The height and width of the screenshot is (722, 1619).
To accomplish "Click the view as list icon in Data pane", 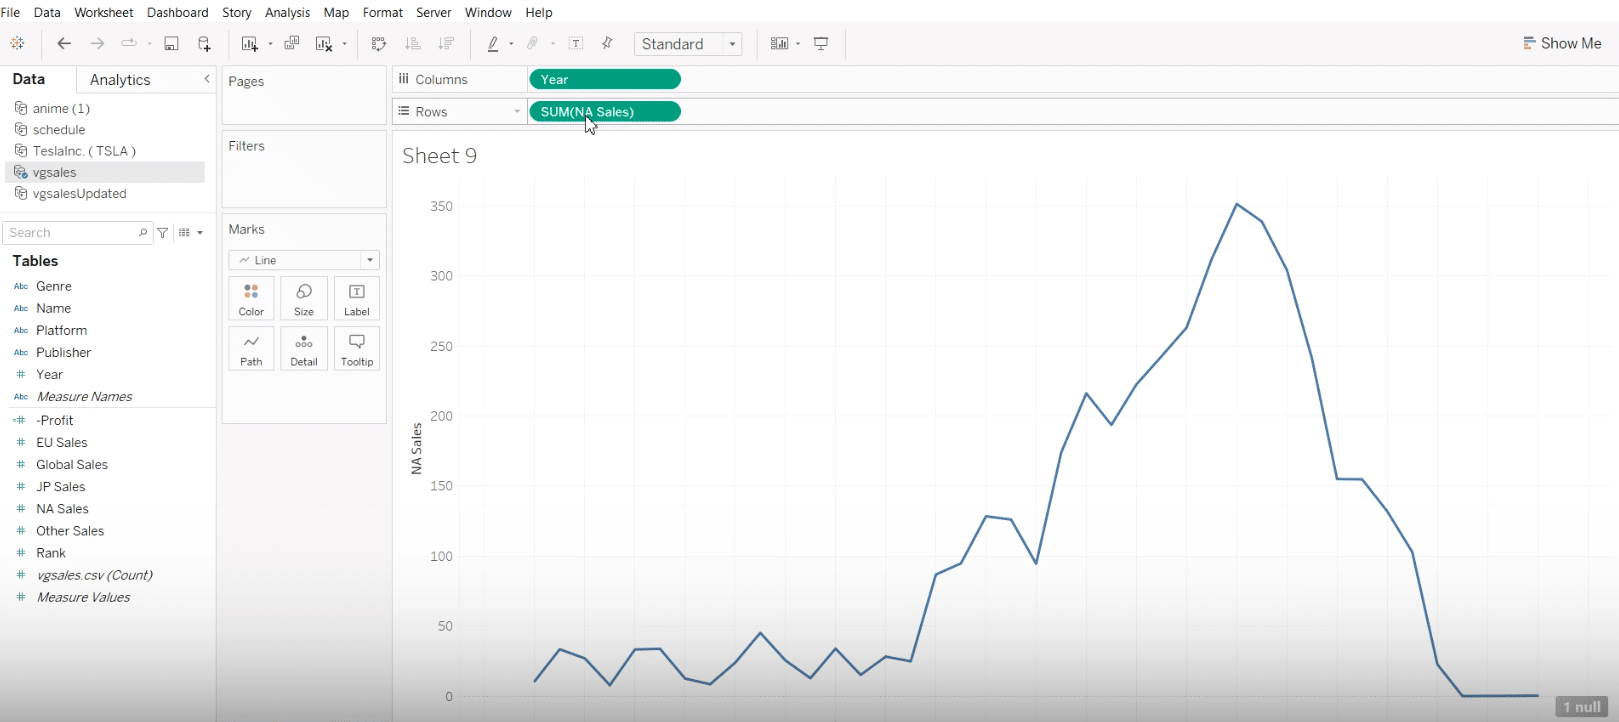I will tap(185, 233).
